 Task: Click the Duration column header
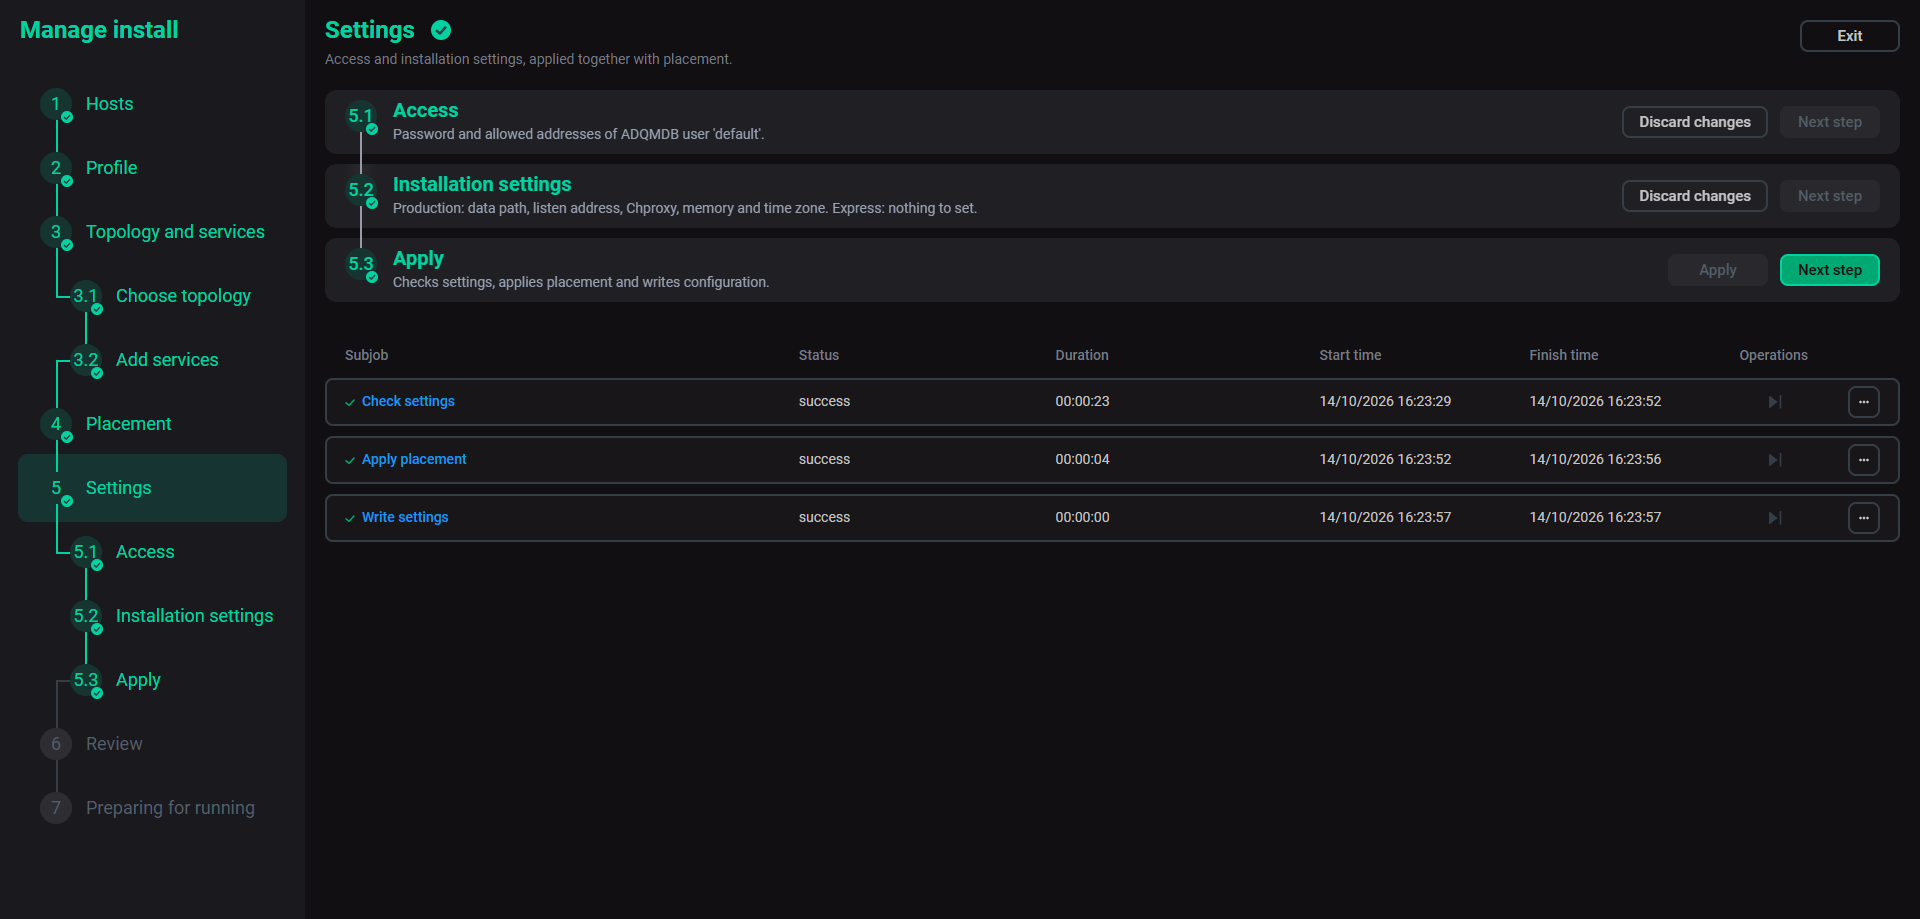(1081, 355)
